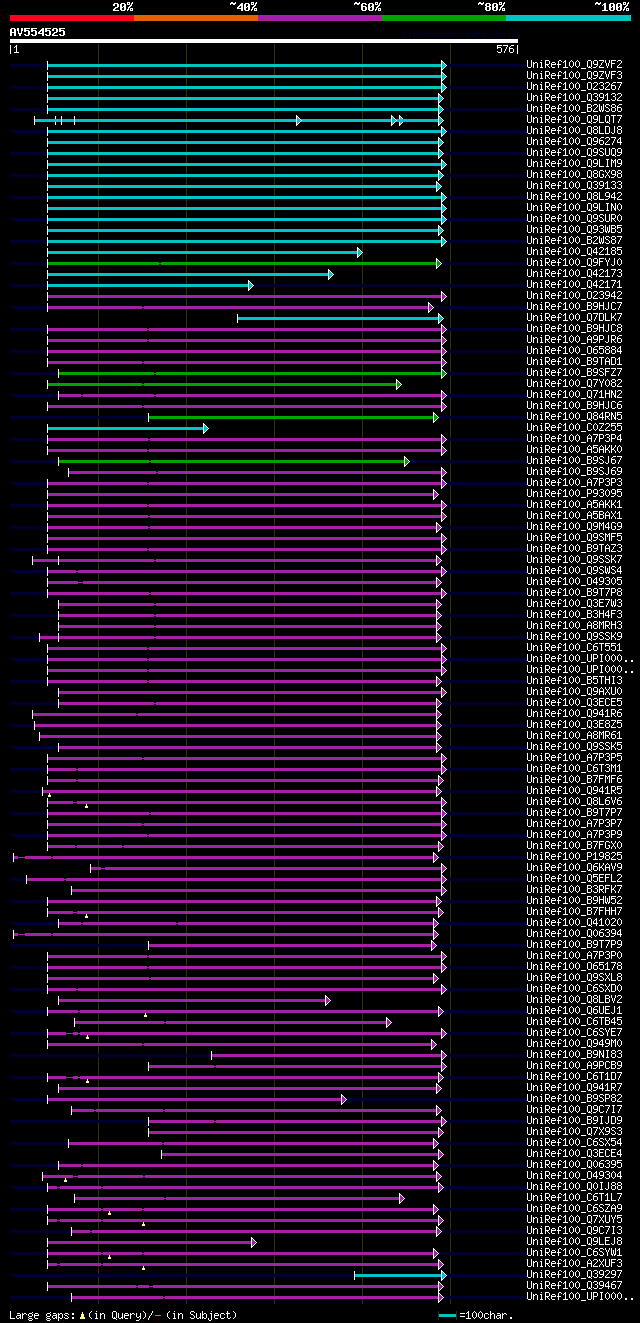Viewport: 640px width, 1323px height.
Task: Open hit UniRef100_O23267
Action: (574, 87)
